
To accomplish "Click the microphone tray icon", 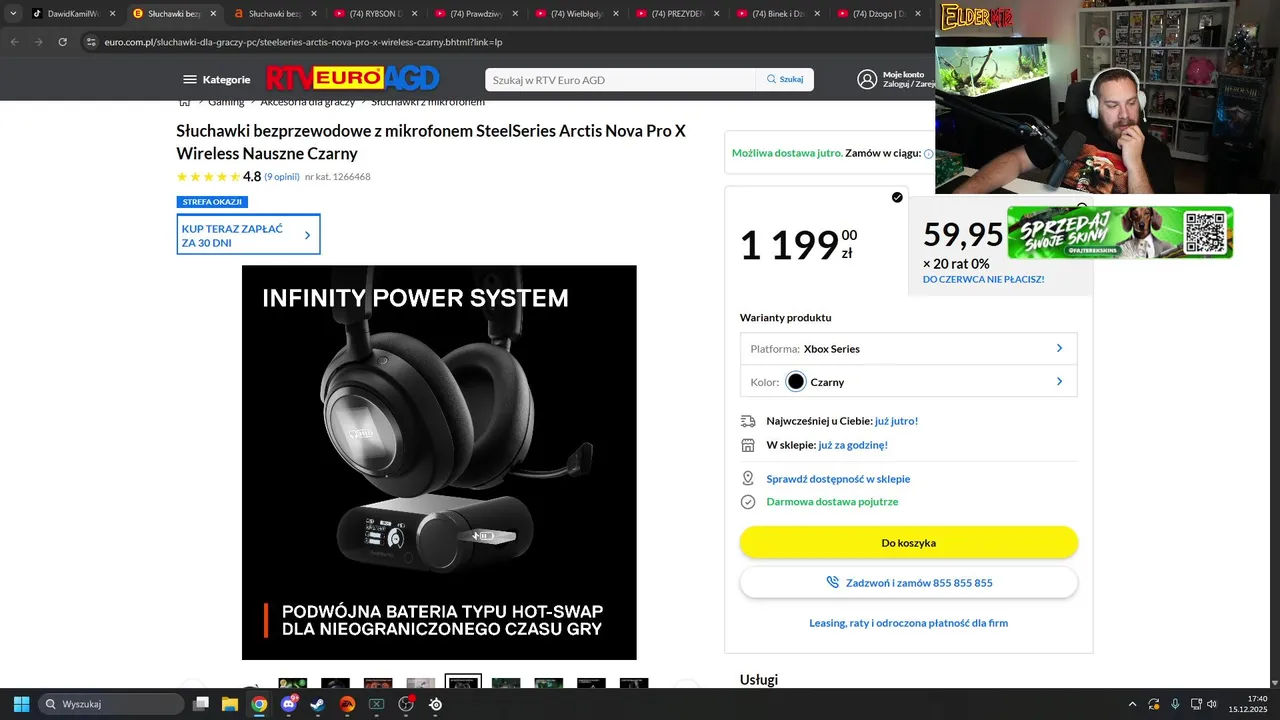I will [x=1175, y=704].
